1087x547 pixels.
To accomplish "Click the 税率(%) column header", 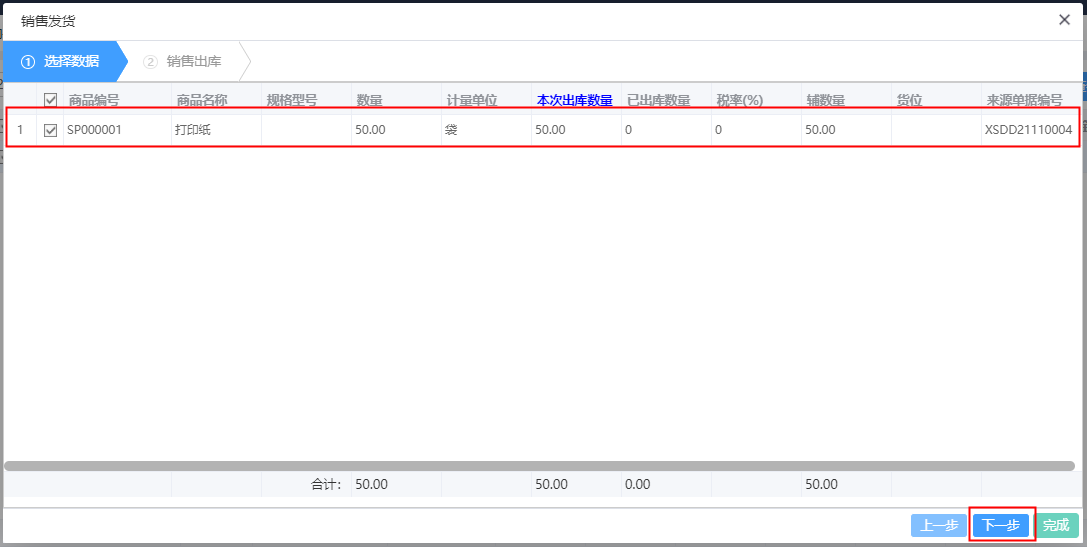I will point(740,100).
